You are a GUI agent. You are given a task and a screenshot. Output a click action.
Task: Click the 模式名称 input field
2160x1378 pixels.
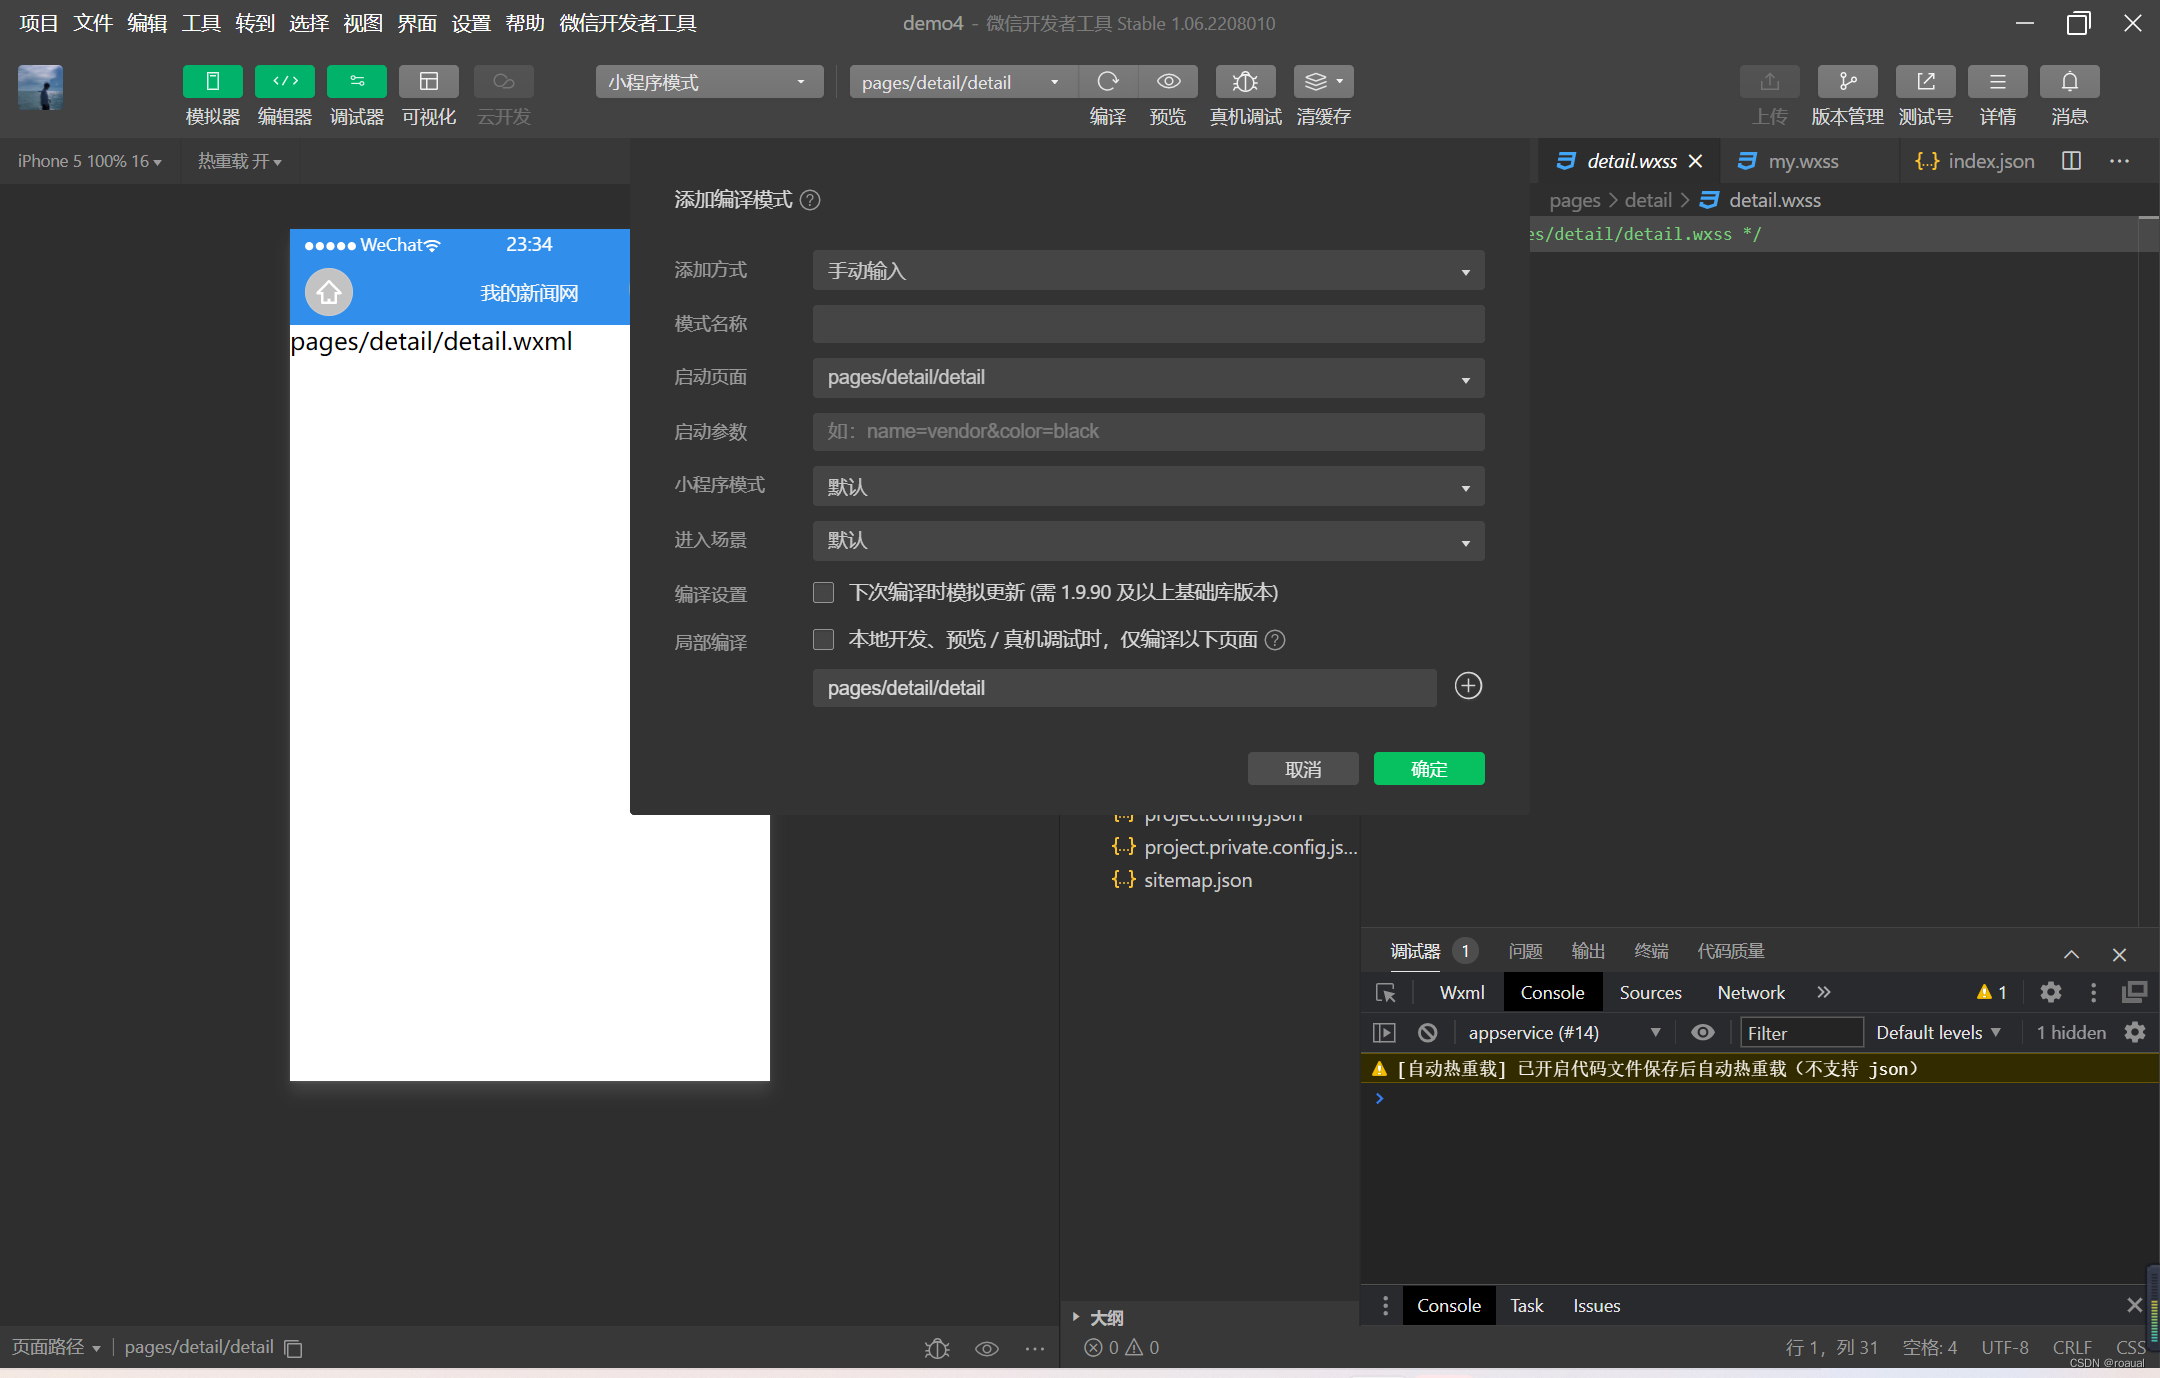tap(1147, 324)
